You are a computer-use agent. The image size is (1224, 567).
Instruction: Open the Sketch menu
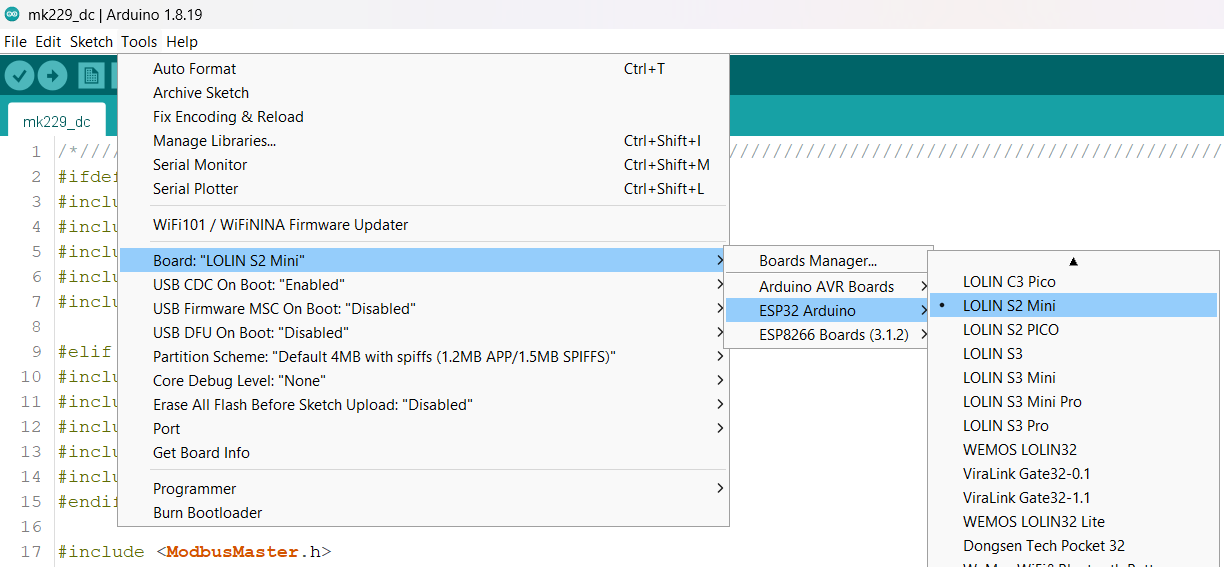(91, 42)
